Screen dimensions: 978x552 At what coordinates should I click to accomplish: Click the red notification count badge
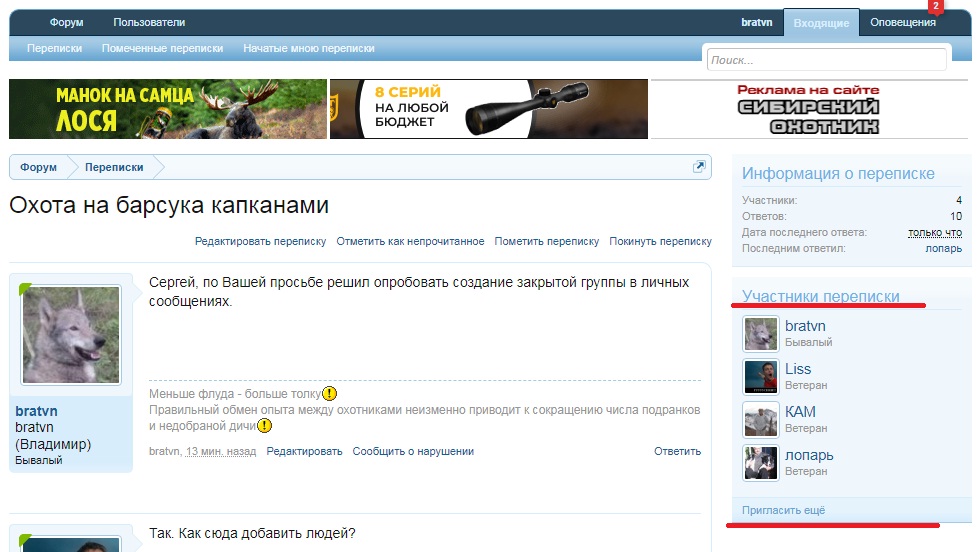click(936, 6)
